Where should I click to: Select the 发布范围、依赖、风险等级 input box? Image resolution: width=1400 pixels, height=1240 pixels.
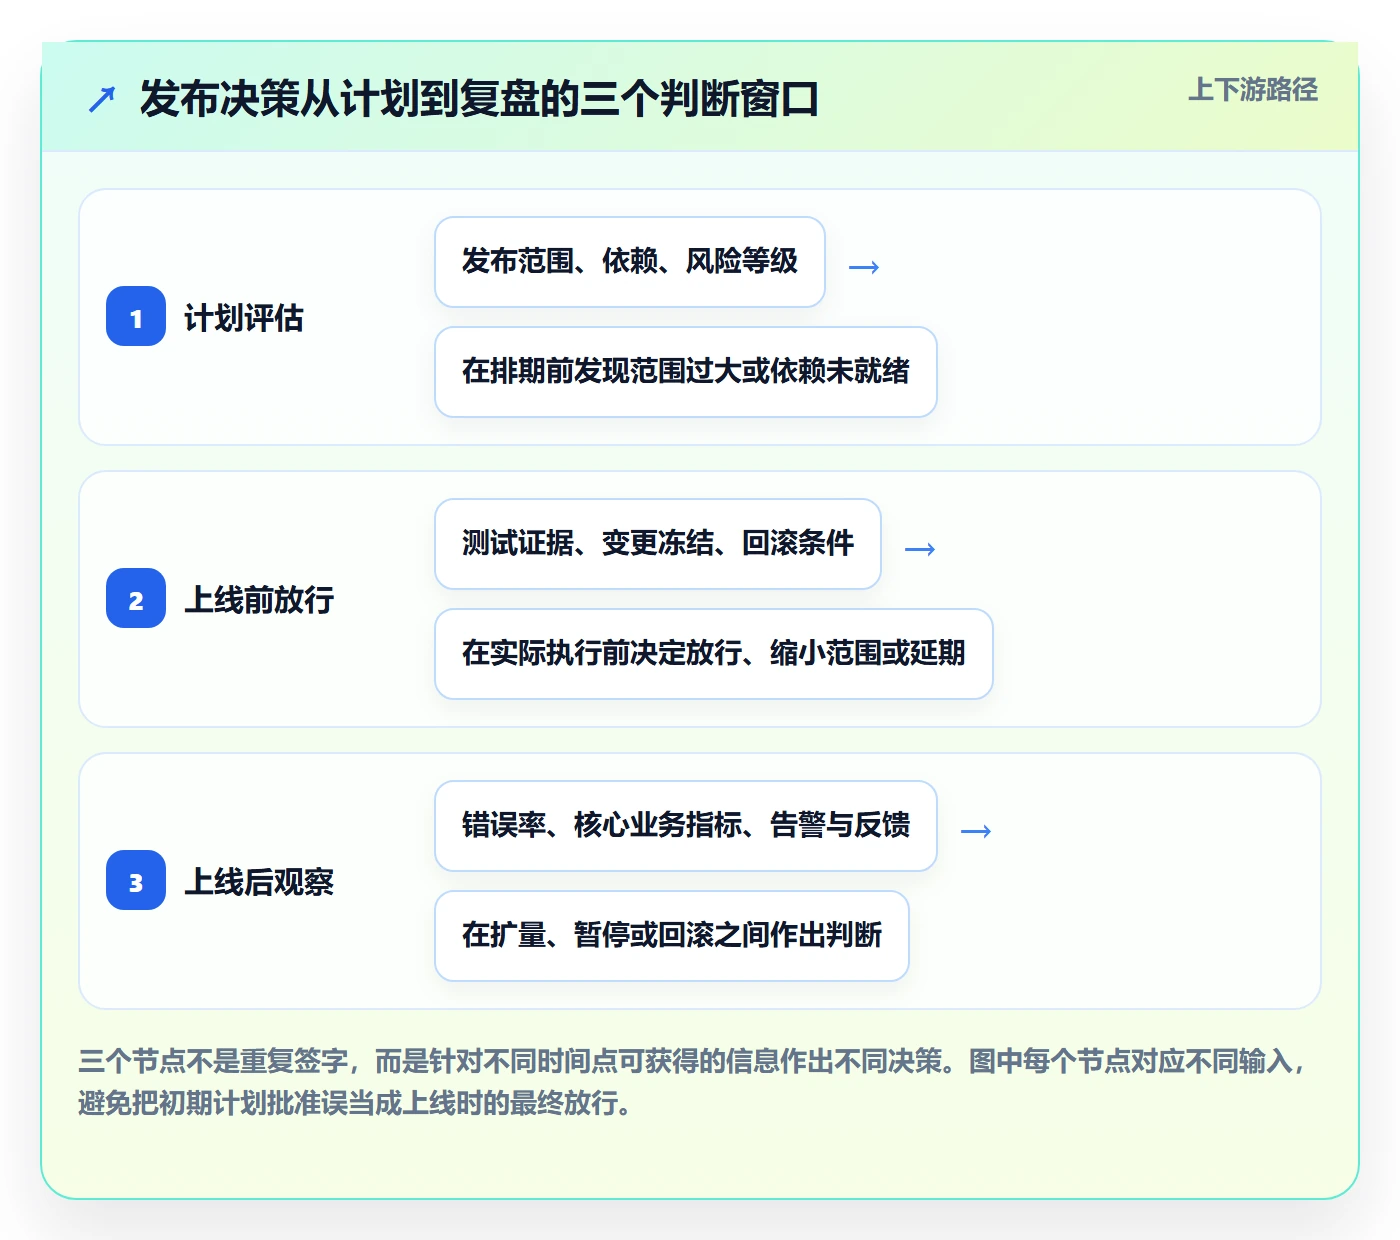pos(630,262)
